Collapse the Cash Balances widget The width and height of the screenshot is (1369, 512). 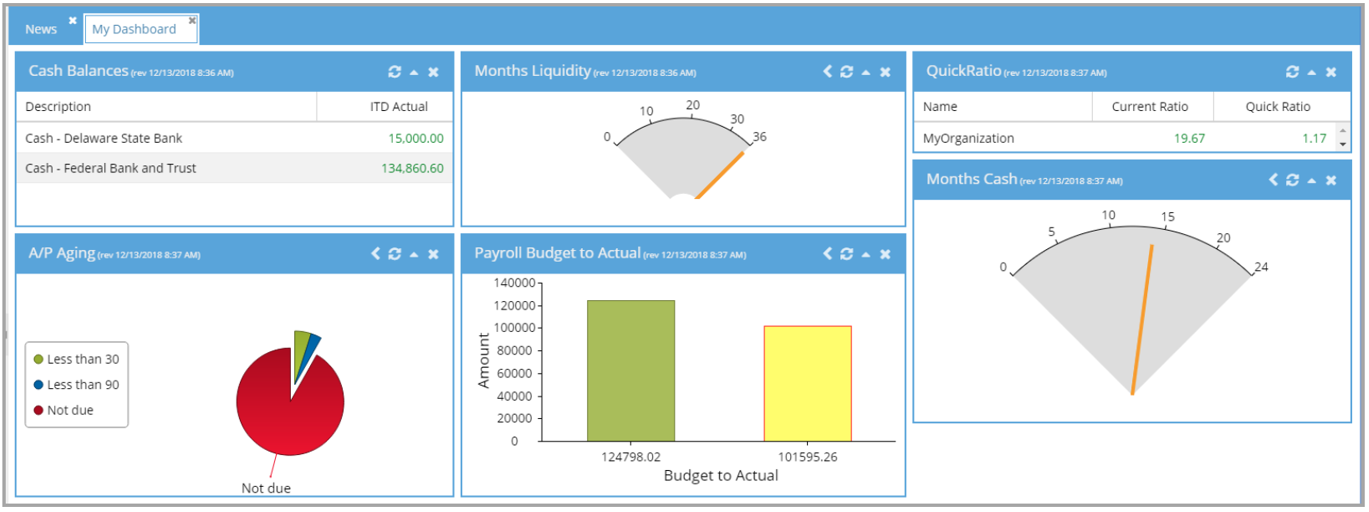click(x=414, y=72)
